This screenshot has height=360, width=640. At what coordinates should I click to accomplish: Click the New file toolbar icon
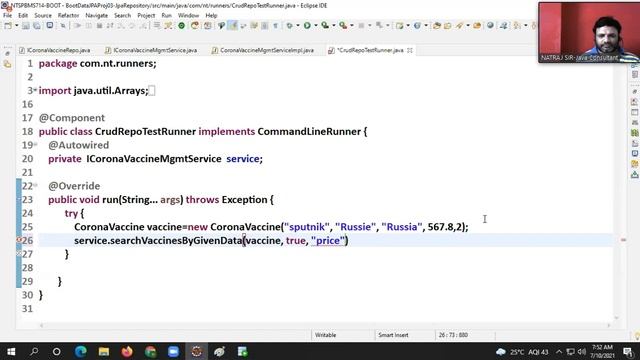coord(8,26)
